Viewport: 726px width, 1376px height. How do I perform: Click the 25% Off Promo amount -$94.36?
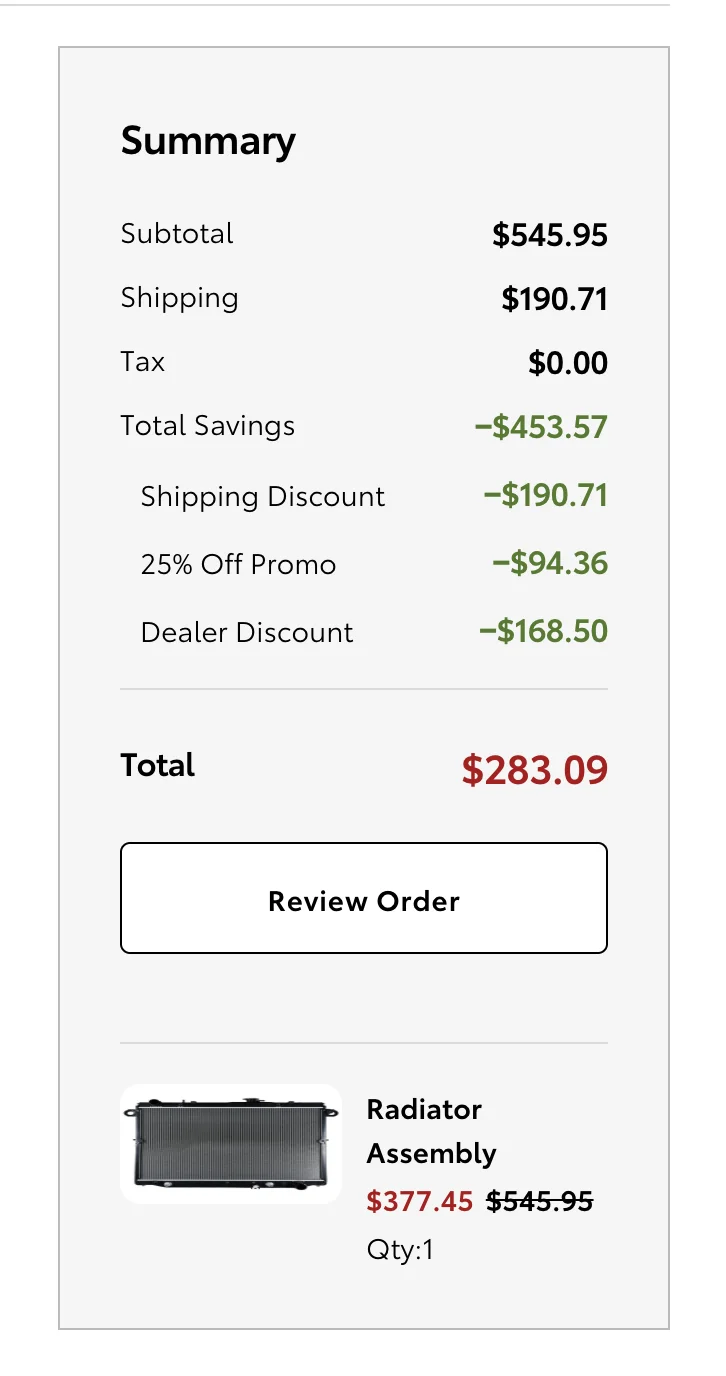(550, 563)
